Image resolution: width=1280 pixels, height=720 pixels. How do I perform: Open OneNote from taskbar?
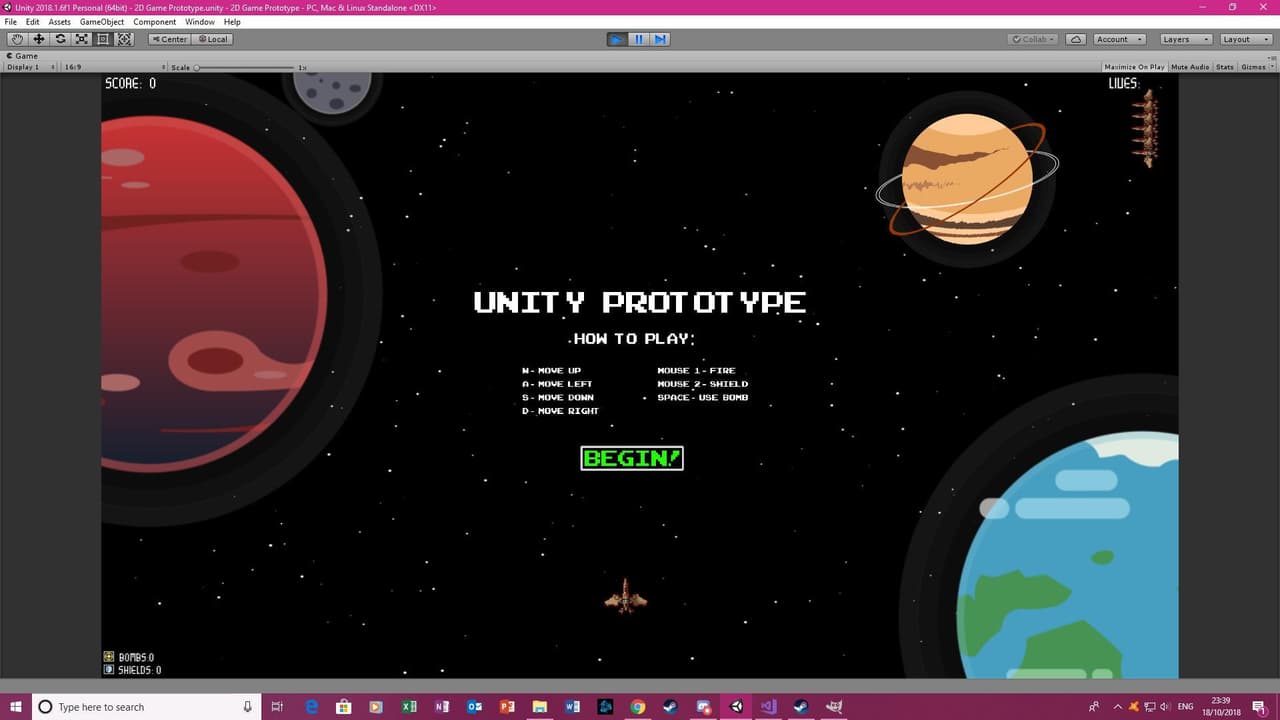pyautogui.click(x=442, y=706)
